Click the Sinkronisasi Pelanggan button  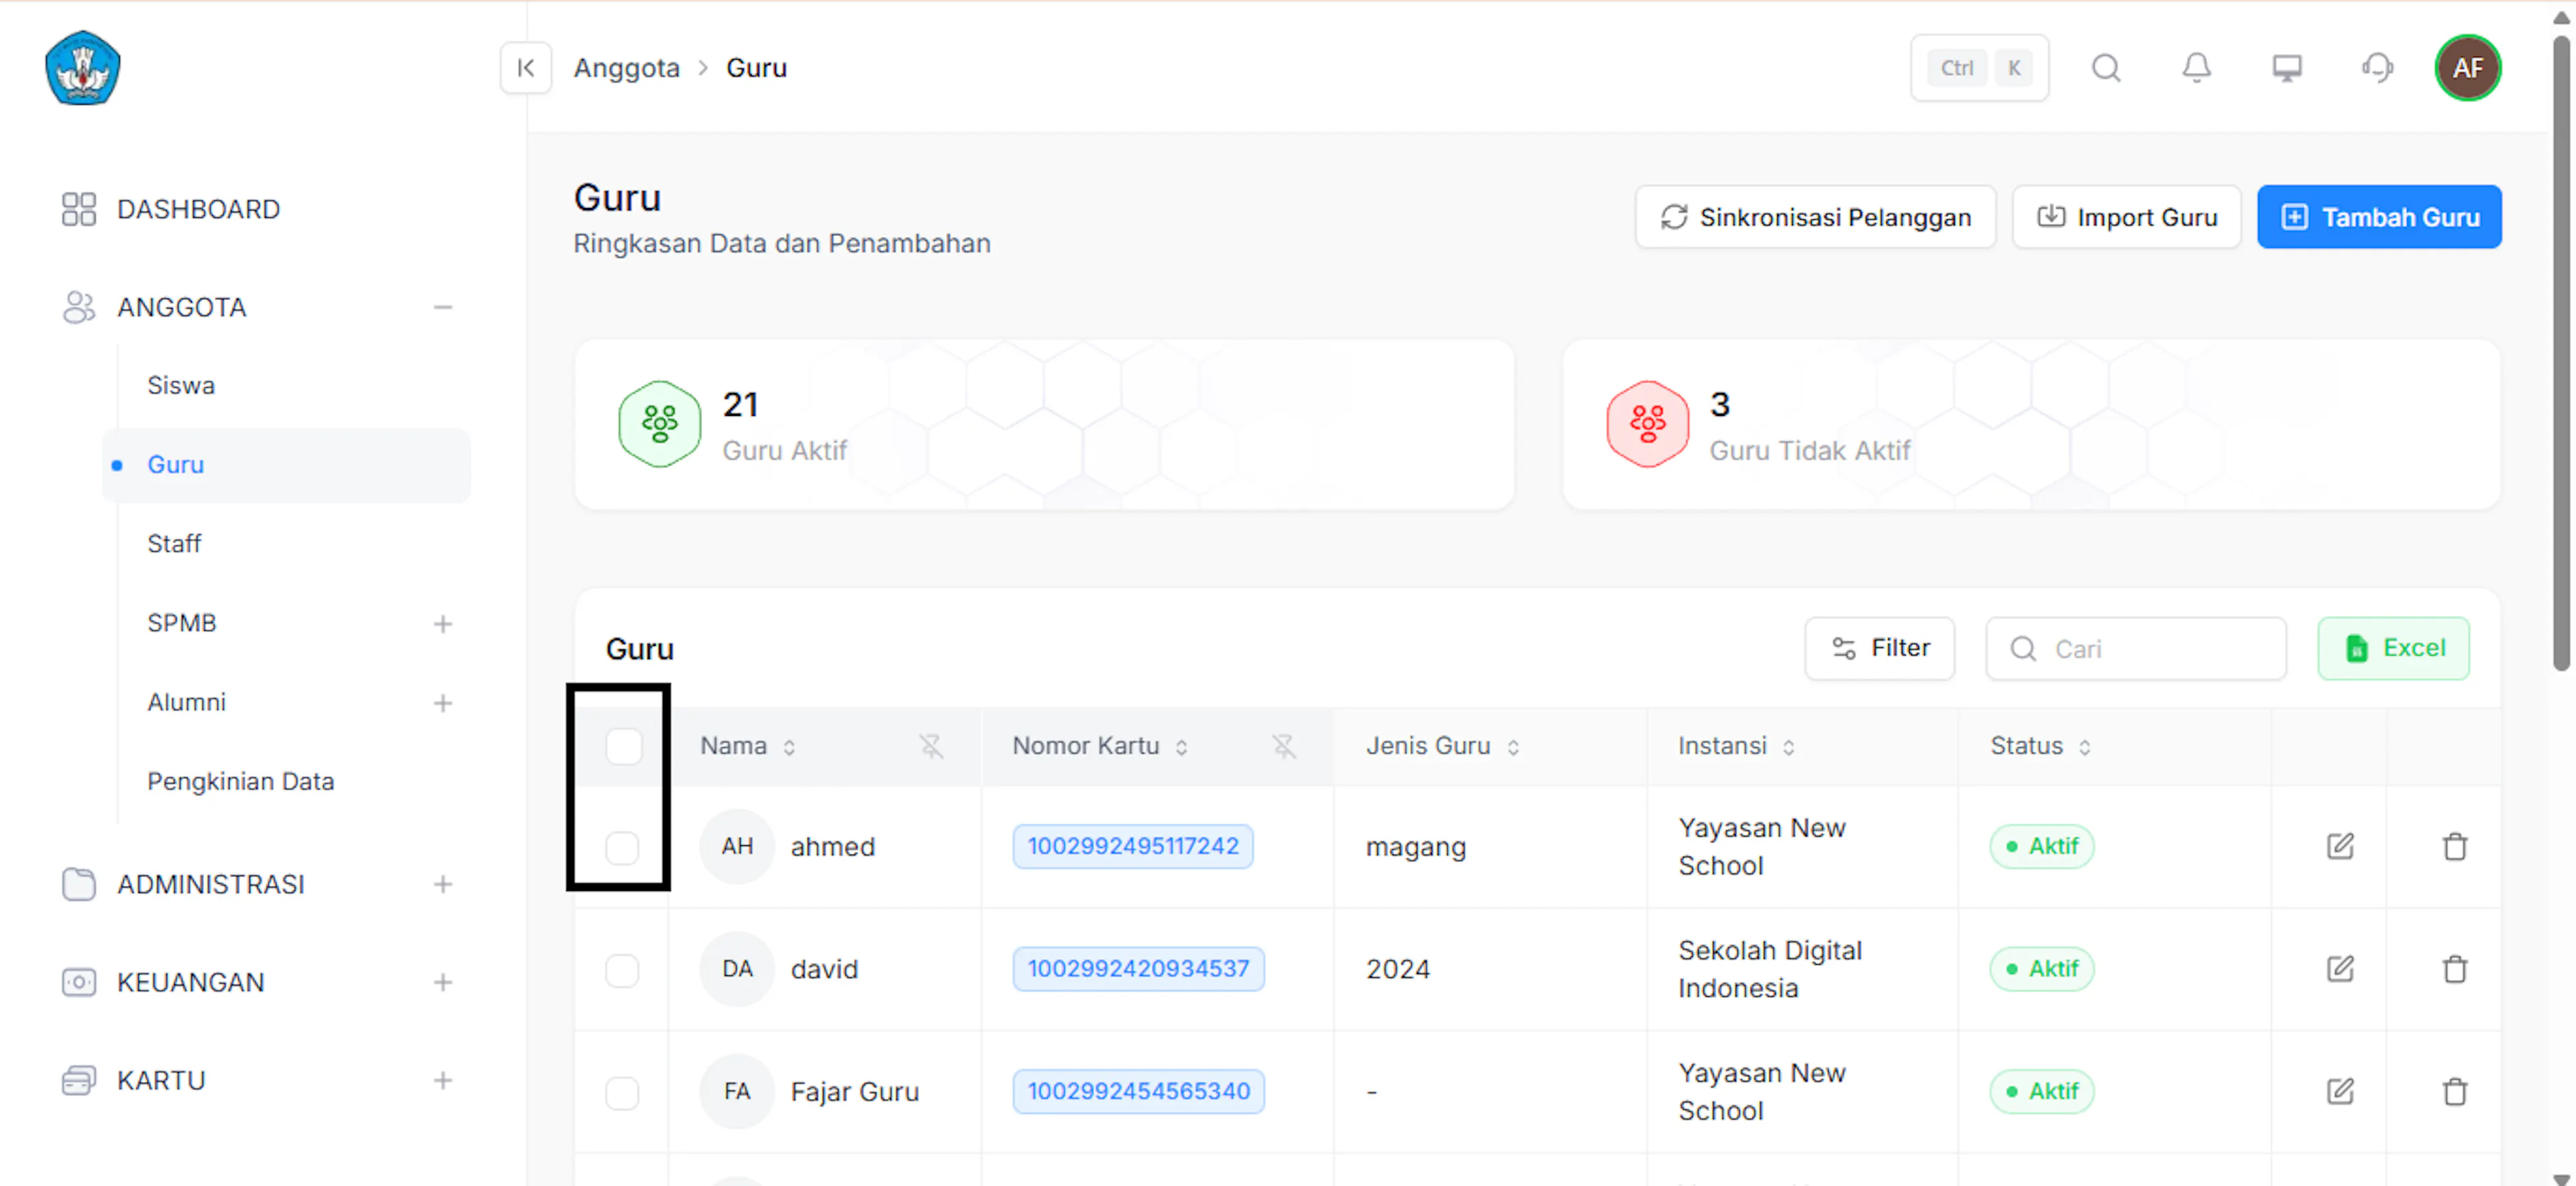1815,217
